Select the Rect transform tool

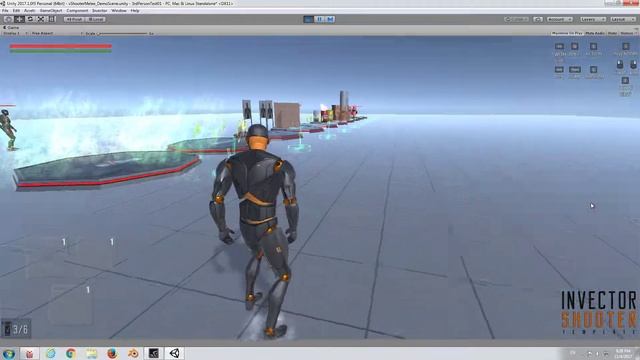point(52,19)
